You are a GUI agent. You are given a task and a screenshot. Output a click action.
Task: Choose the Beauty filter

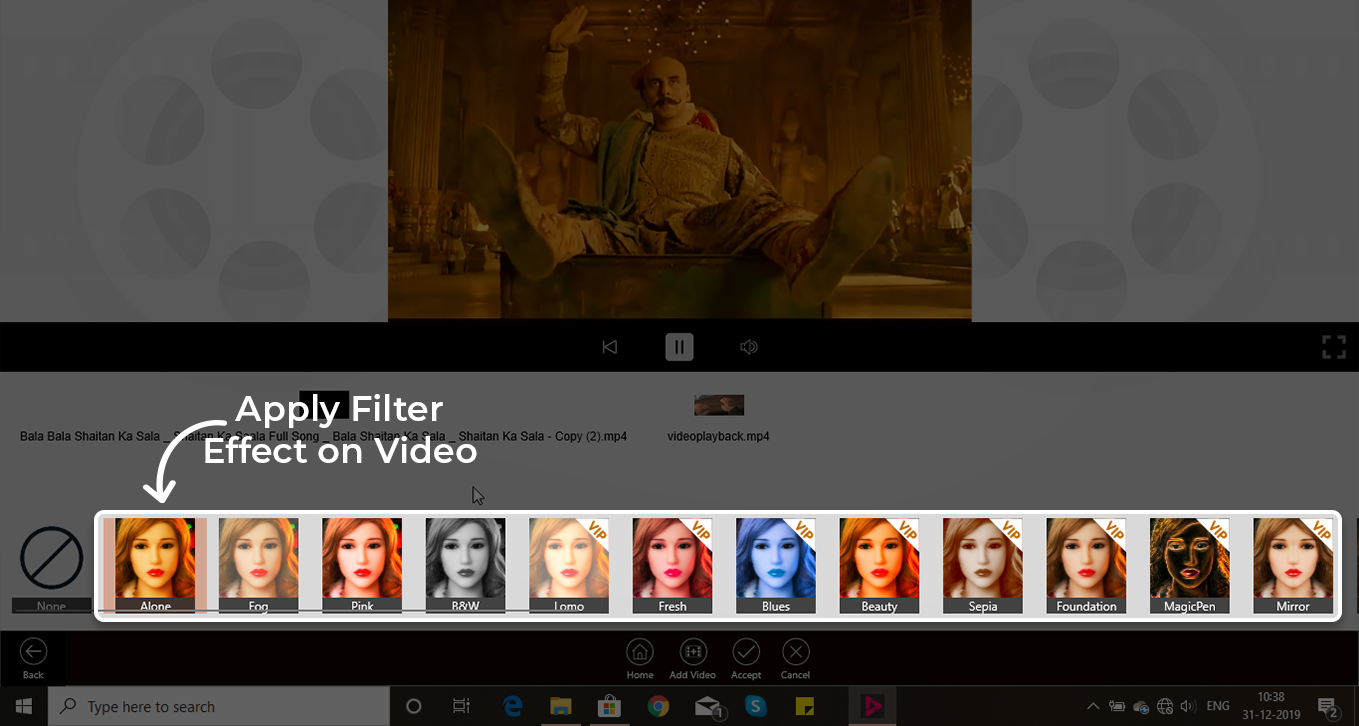pyautogui.click(x=879, y=565)
